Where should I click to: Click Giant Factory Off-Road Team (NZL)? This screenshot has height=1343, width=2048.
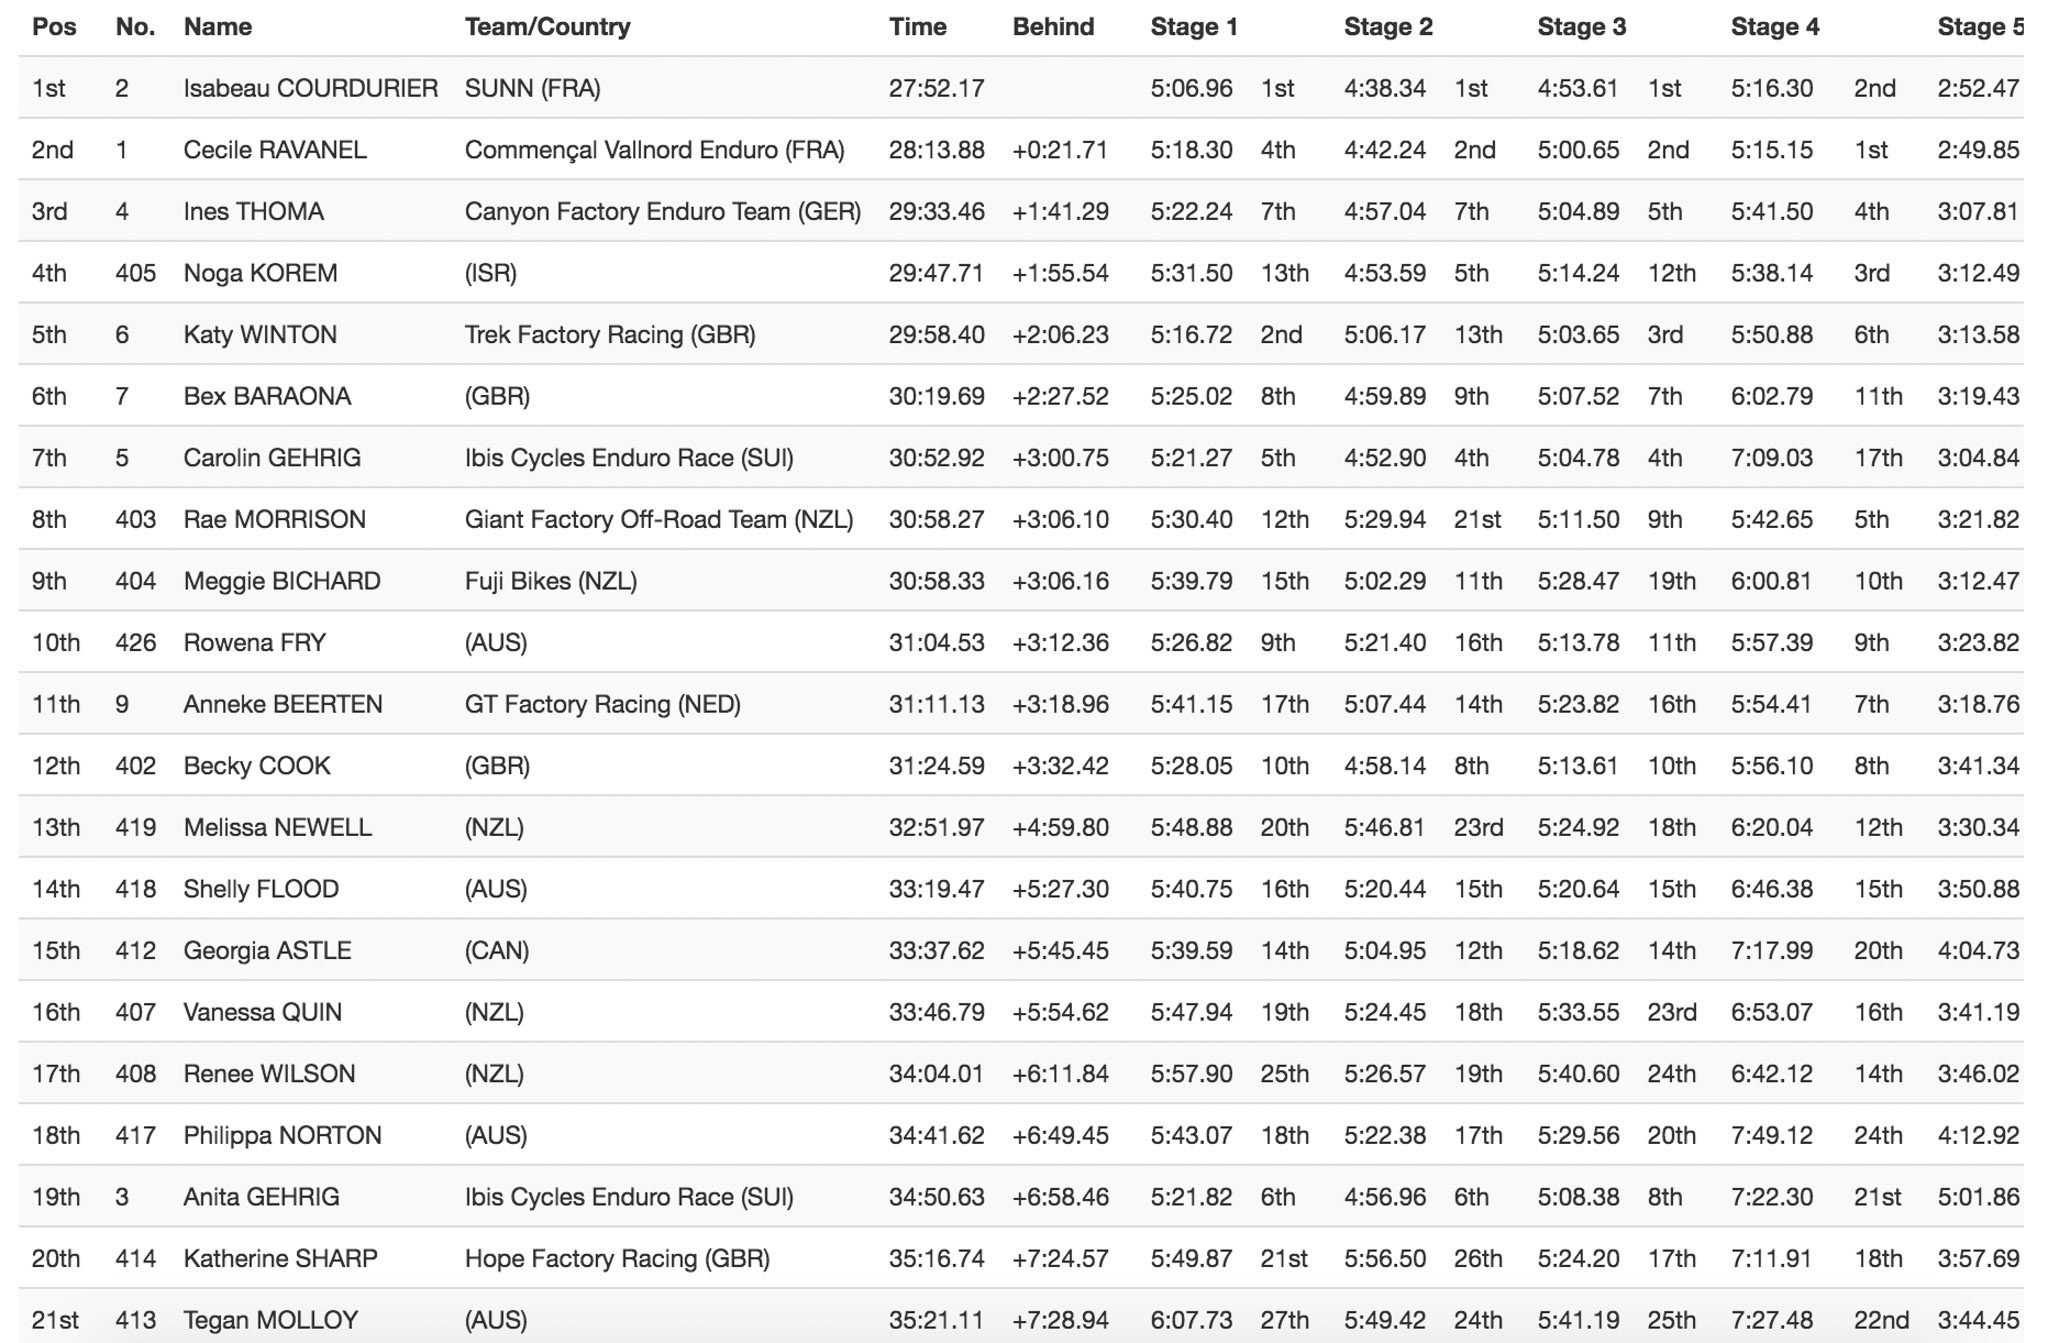point(659,520)
